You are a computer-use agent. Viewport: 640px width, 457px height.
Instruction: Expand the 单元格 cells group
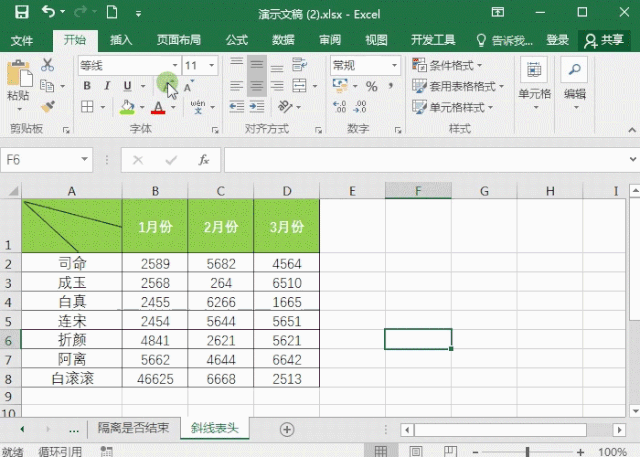tap(535, 84)
